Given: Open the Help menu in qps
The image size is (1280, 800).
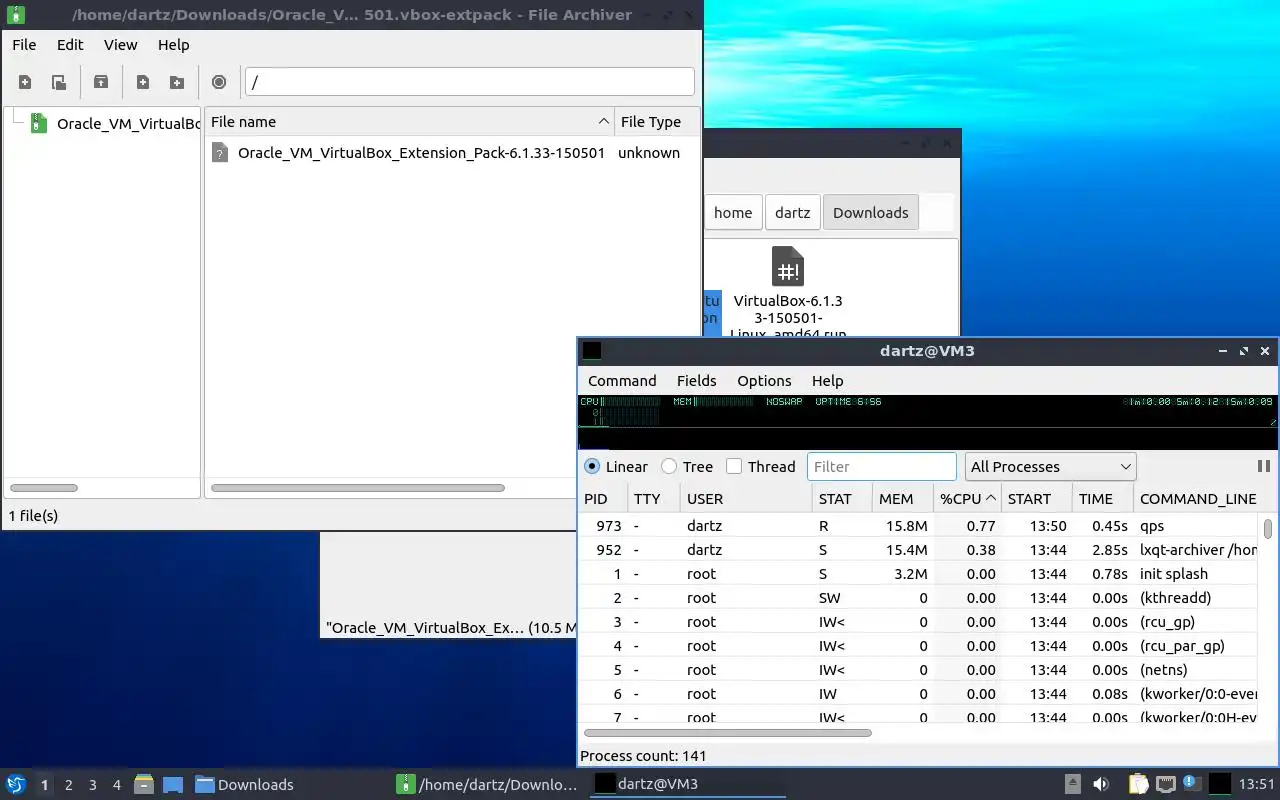Looking at the screenshot, I should 828,381.
